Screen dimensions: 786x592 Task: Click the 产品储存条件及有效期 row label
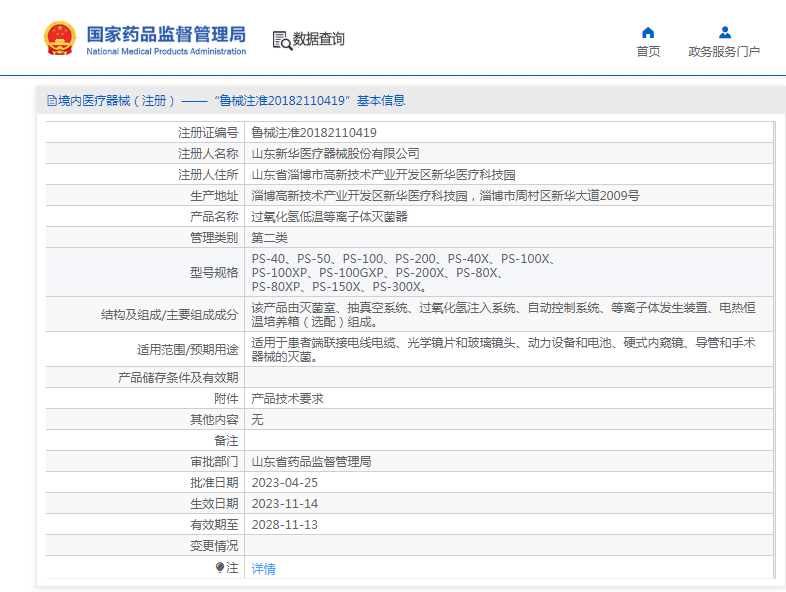pos(178,378)
